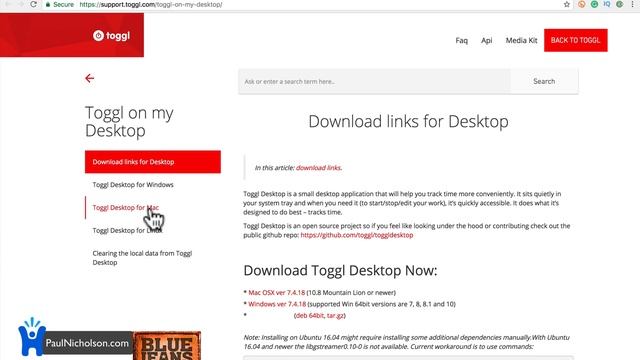Open the Faq page
Screen dimensions: 640x360
click(462, 40)
